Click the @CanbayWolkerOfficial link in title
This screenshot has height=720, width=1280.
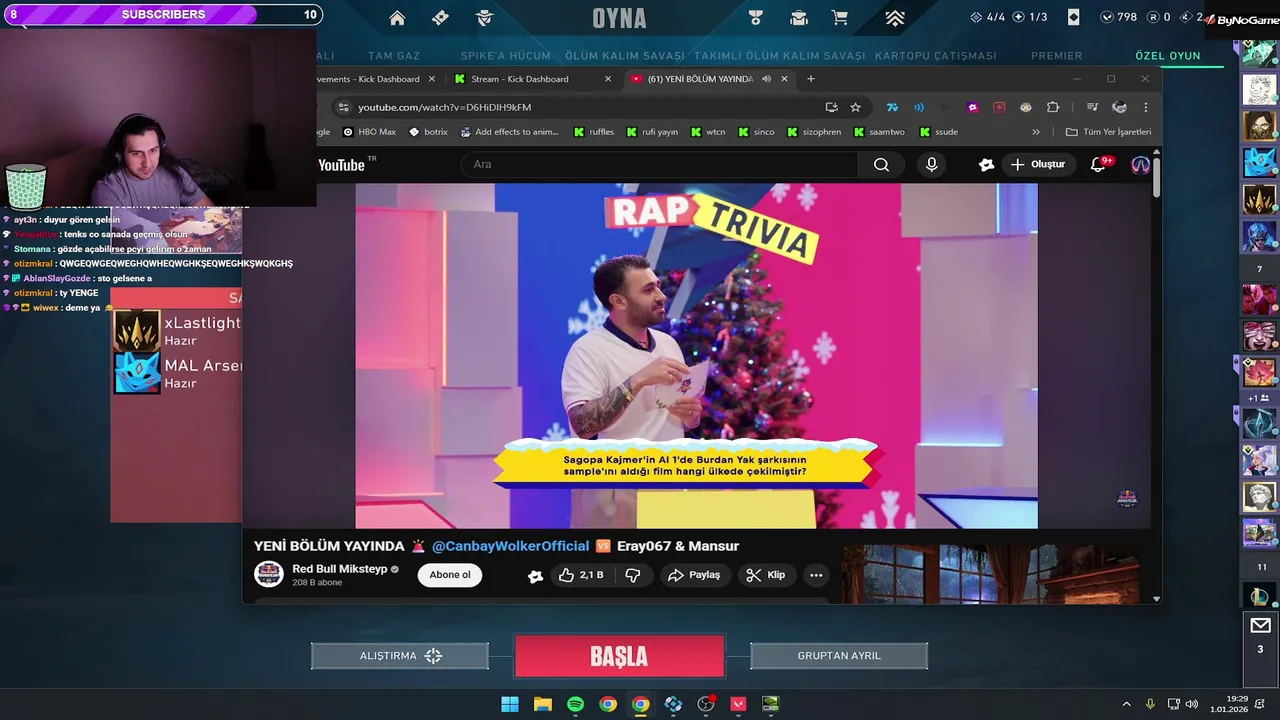(x=510, y=546)
